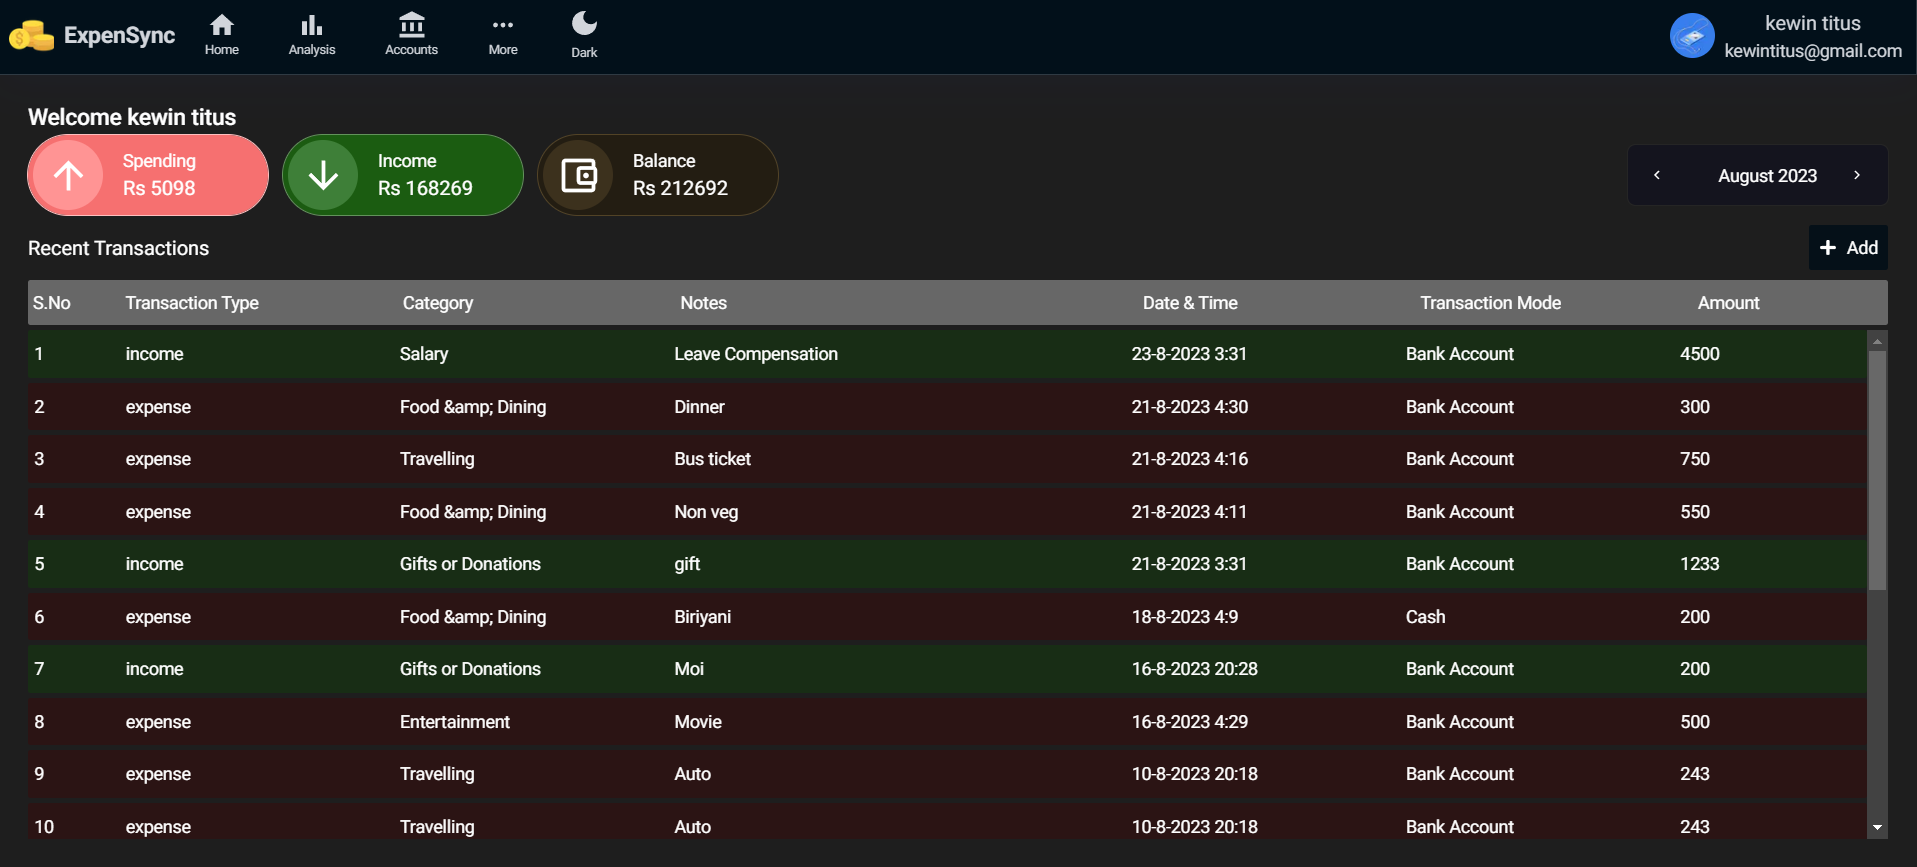This screenshot has height=867, width=1917.
Task: Select the Dinner transaction note
Action: pyautogui.click(x=699, y=407)
